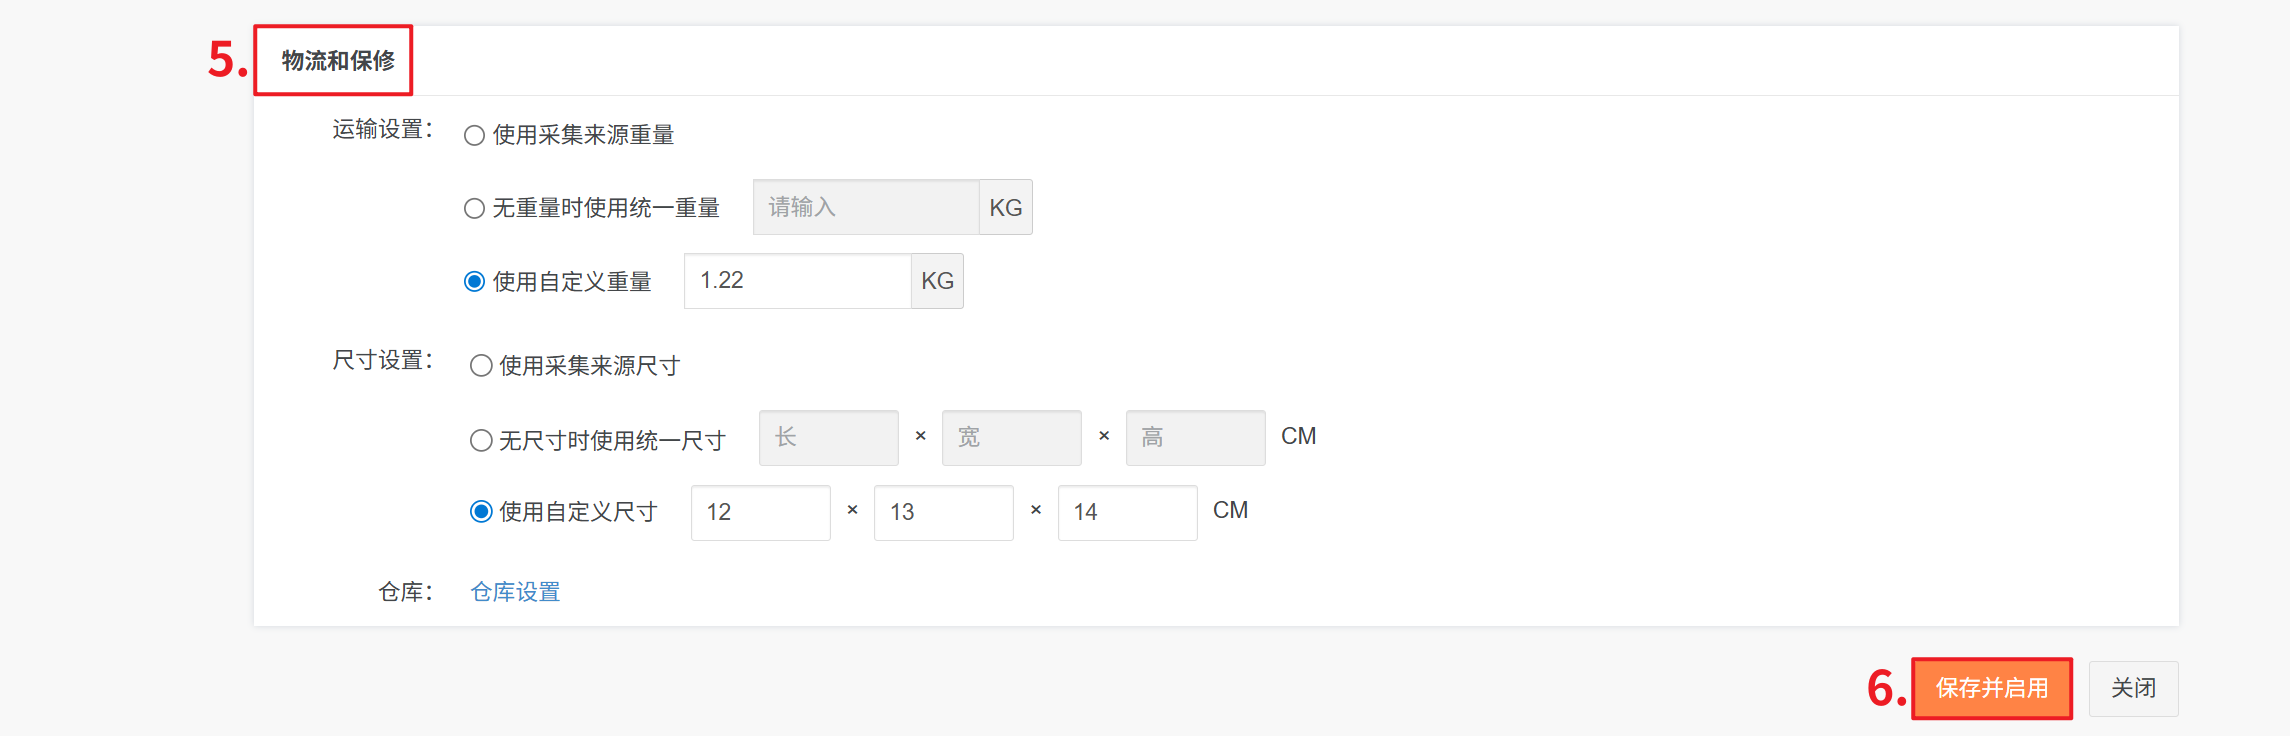Image resolution: width=2290 pixels, height=736 pixels.
Task: Choose 使用采集来源尺寸 radio option
Action: click(481, 366)
